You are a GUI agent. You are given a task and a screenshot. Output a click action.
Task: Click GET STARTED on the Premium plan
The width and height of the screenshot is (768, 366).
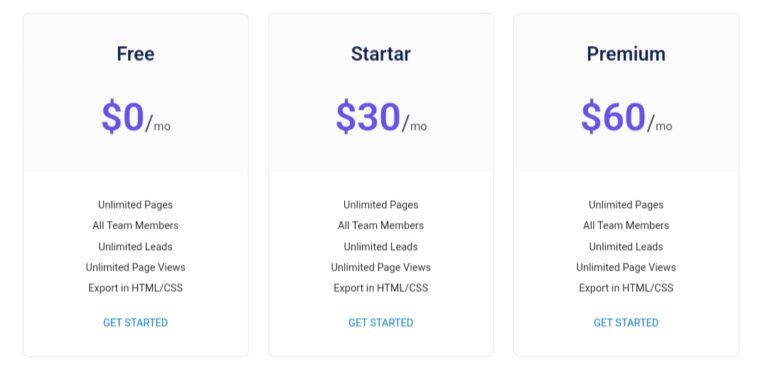pyautogui.click(x=626, y=322)
